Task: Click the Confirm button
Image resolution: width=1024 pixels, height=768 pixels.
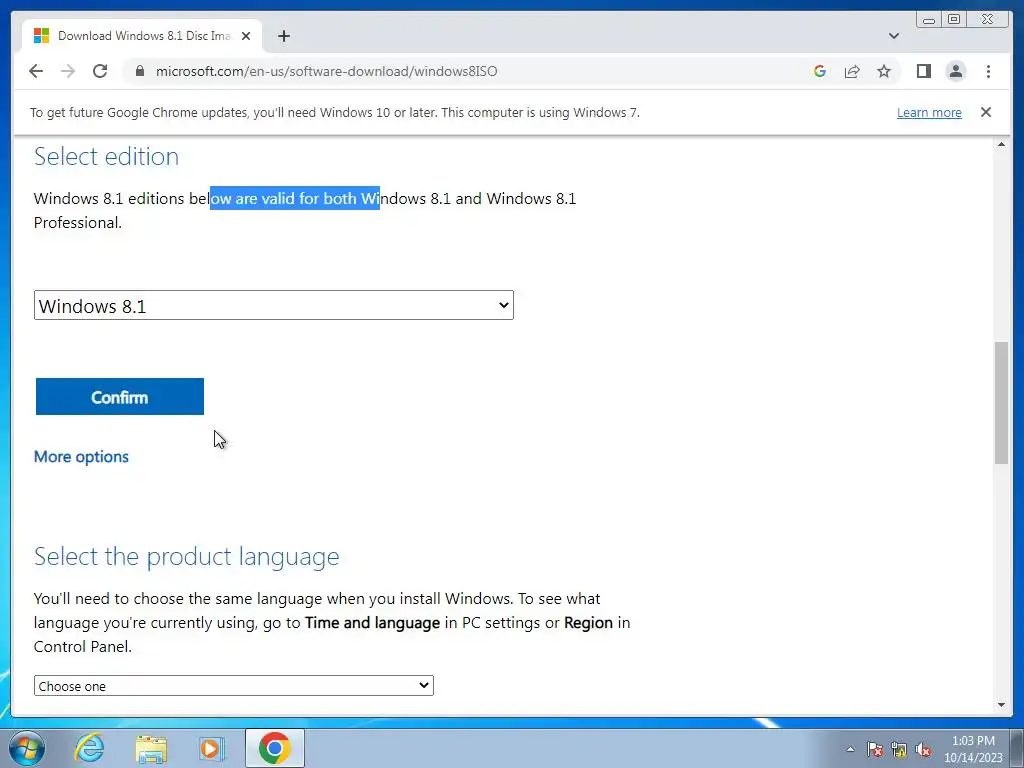Action: pos(120,396)
